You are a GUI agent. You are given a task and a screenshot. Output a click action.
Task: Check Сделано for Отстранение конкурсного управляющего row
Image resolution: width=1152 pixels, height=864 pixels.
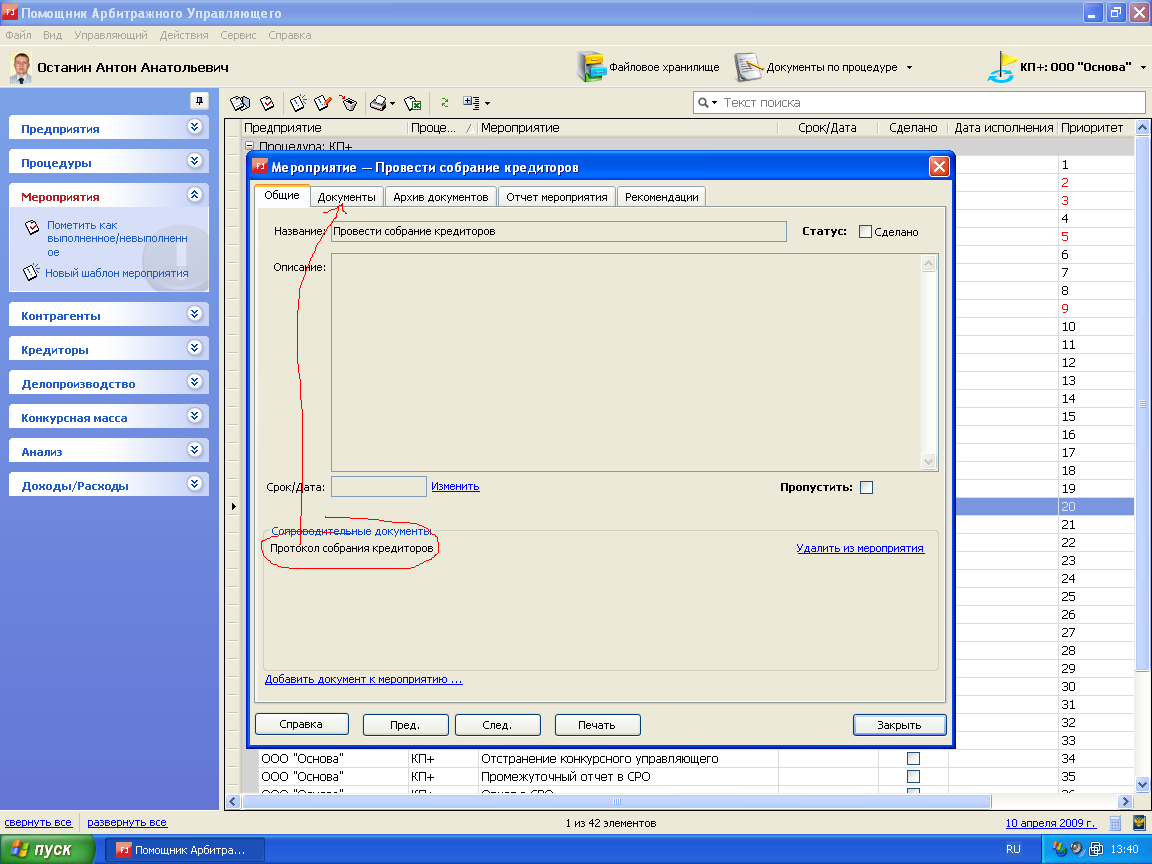coord(913,758)
